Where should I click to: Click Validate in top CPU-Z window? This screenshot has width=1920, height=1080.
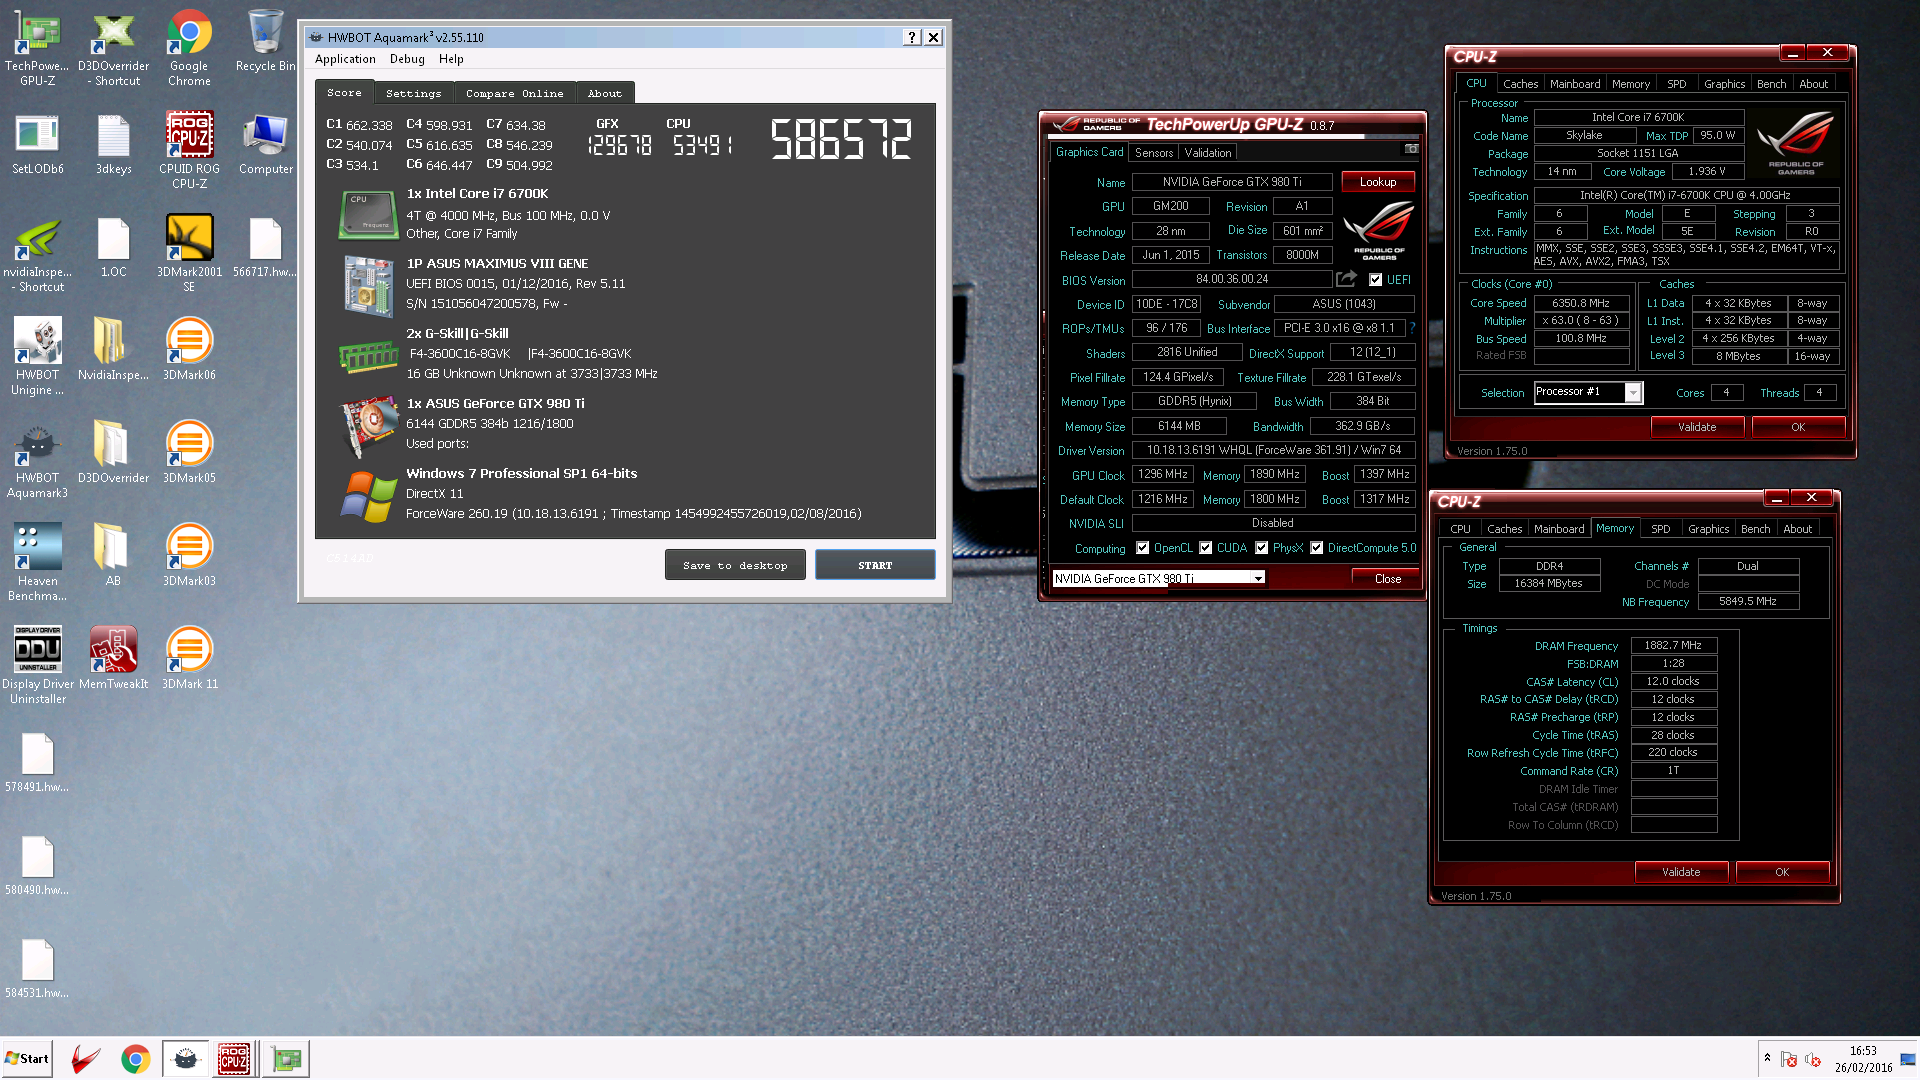click(x=1696, y=427)
